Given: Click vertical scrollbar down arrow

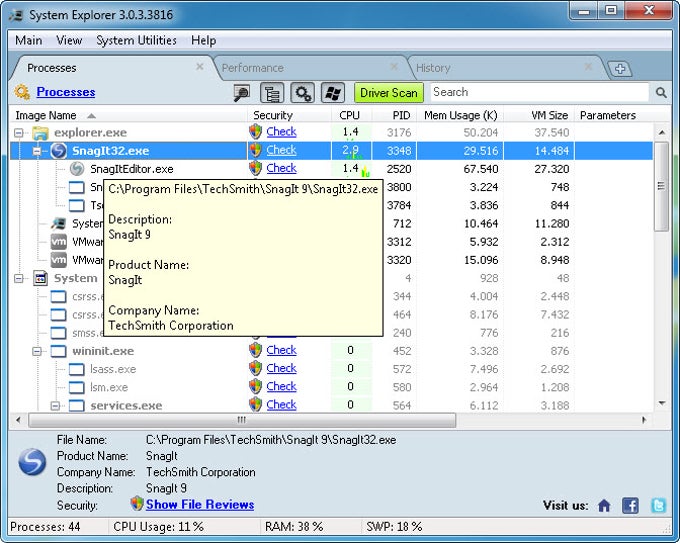Looking at the screenshot, I should coord(662,404).
